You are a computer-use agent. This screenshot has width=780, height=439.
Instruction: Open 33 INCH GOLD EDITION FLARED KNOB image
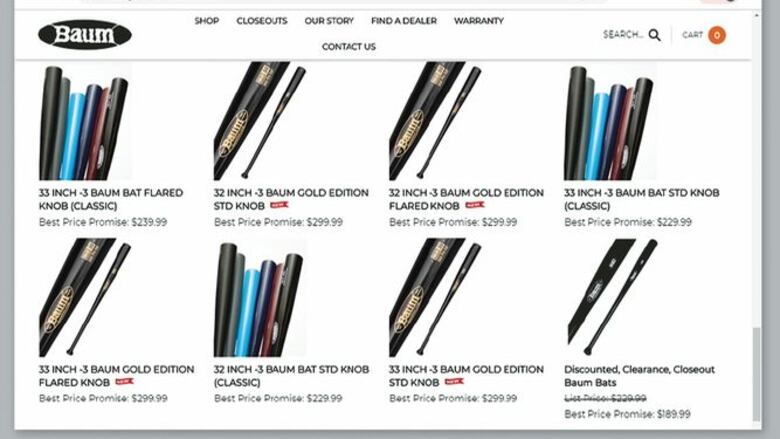(85, 297)
